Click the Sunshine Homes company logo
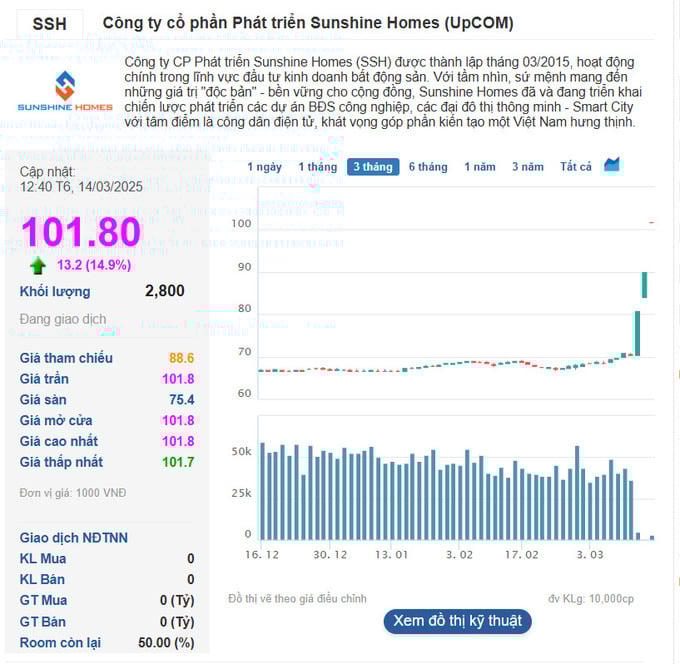Screen dimensions: 680x664 tap(64, 92)
